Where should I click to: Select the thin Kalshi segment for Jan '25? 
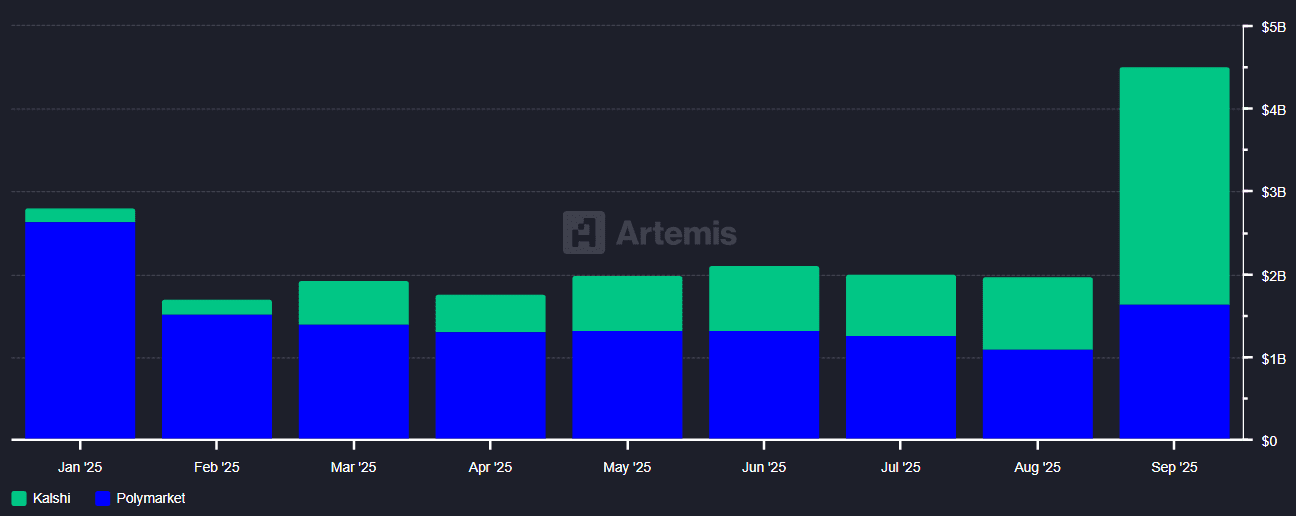tap(80, 215)
